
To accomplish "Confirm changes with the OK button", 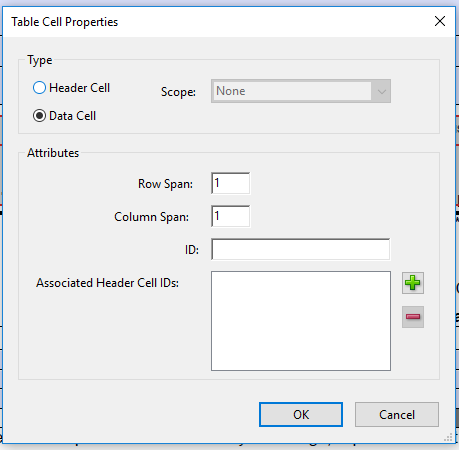I will [x=301, y=415].
